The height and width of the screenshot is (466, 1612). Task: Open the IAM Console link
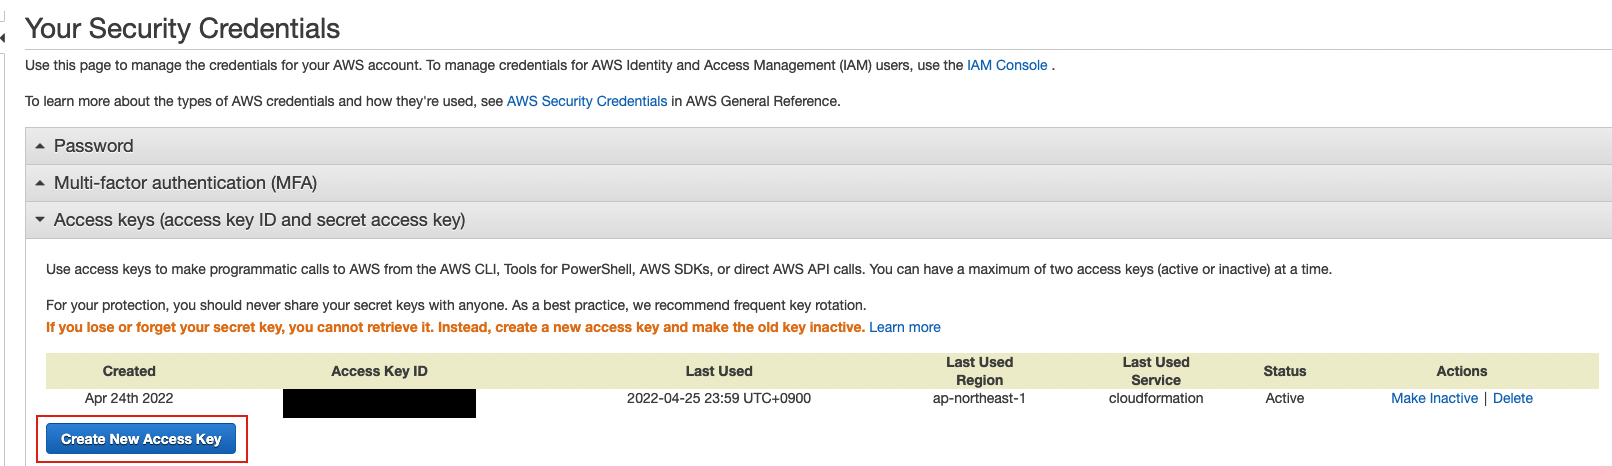click(x=1007, y=65)
